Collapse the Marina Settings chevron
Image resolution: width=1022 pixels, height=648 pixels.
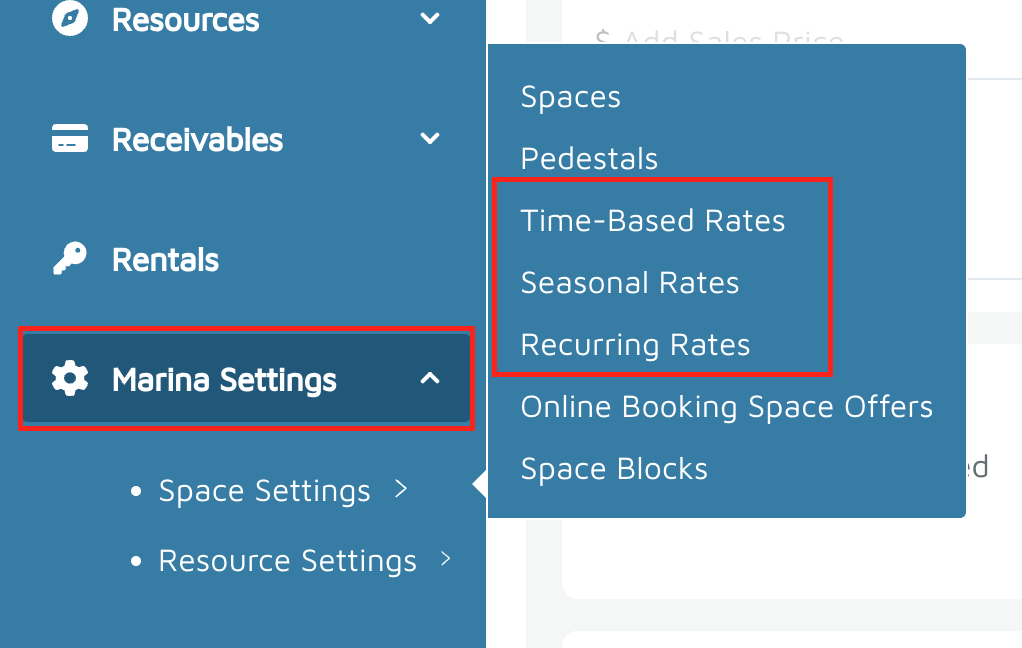(430, 378)
